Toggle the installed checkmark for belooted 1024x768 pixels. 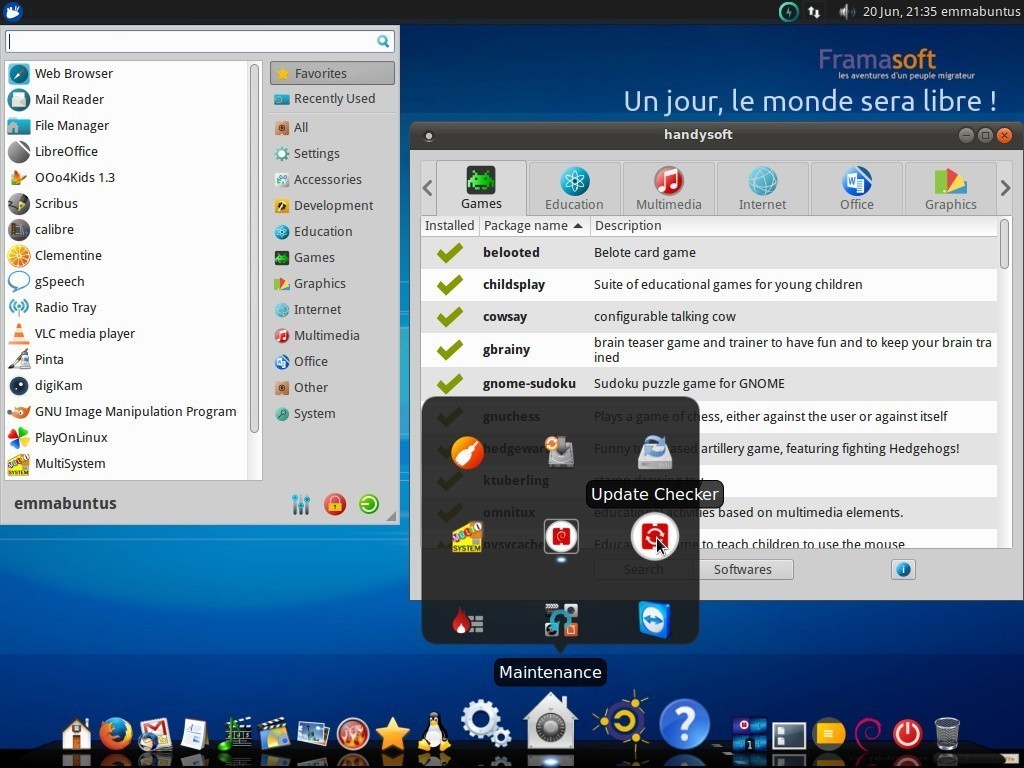click(x=450, y=253)
